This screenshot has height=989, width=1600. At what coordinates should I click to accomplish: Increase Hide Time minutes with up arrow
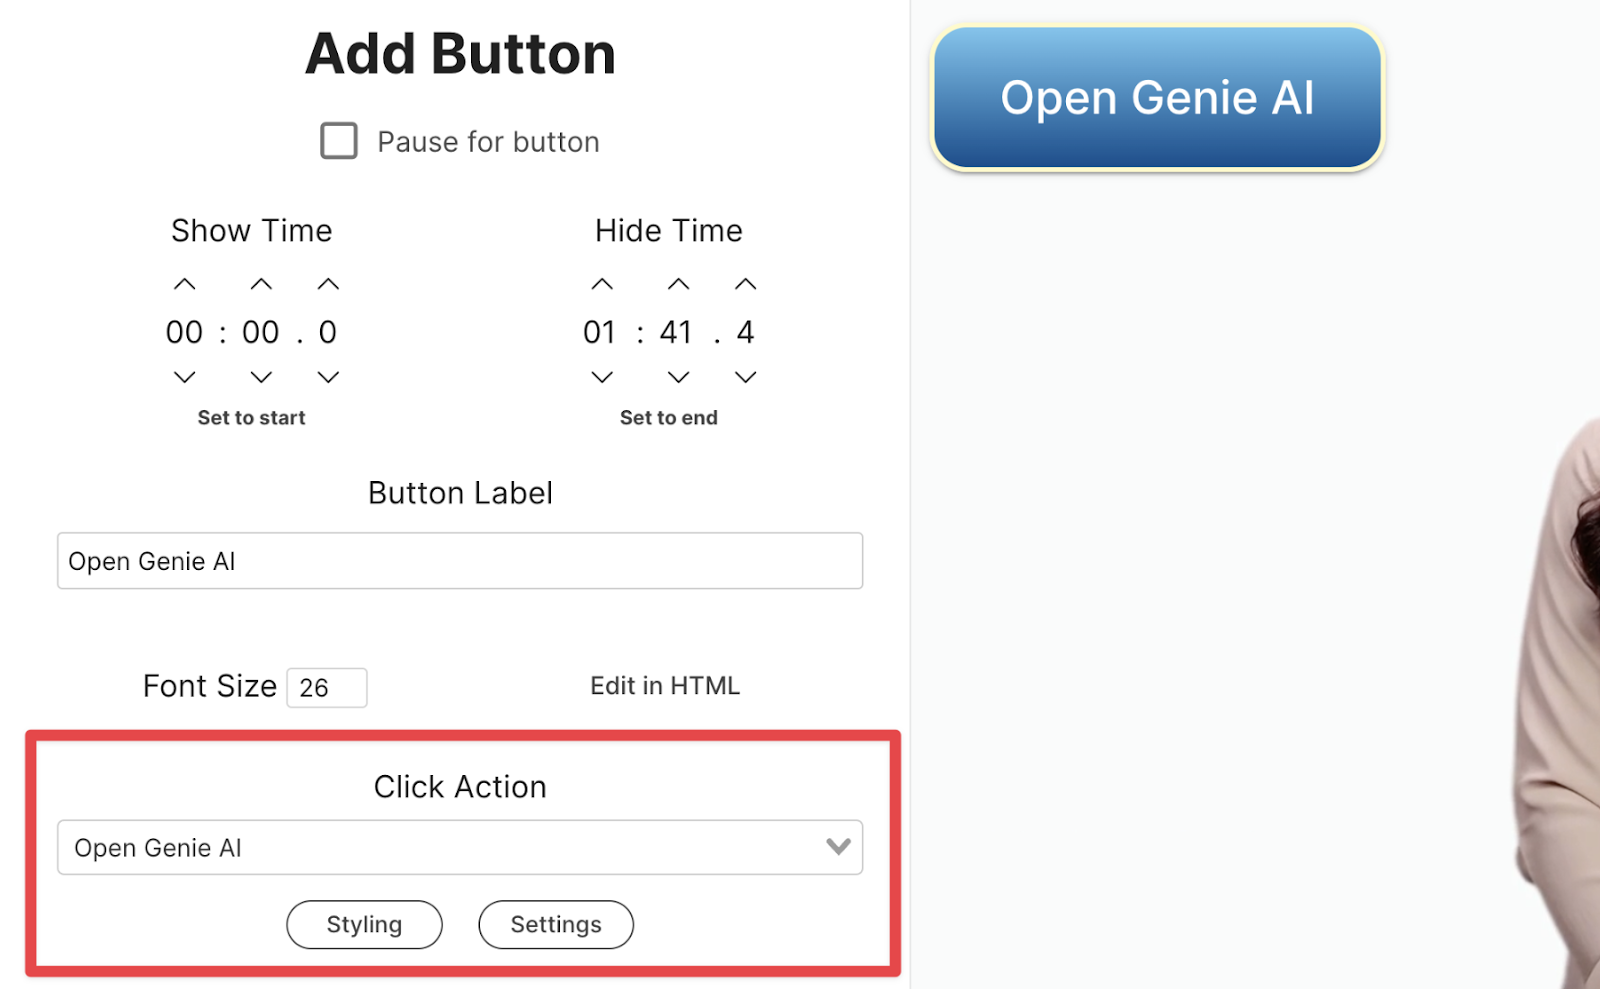[602, 284]
